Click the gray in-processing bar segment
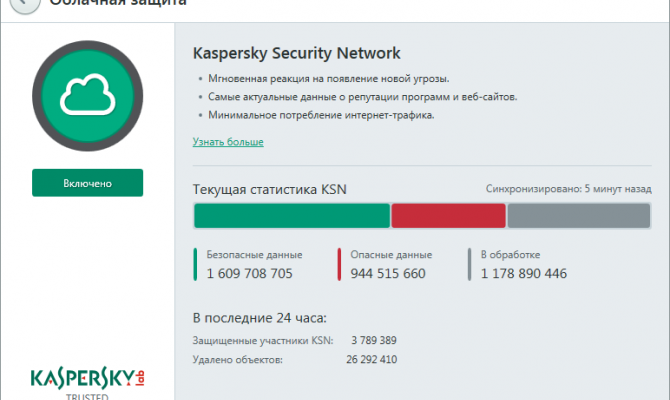 (579, 216)
